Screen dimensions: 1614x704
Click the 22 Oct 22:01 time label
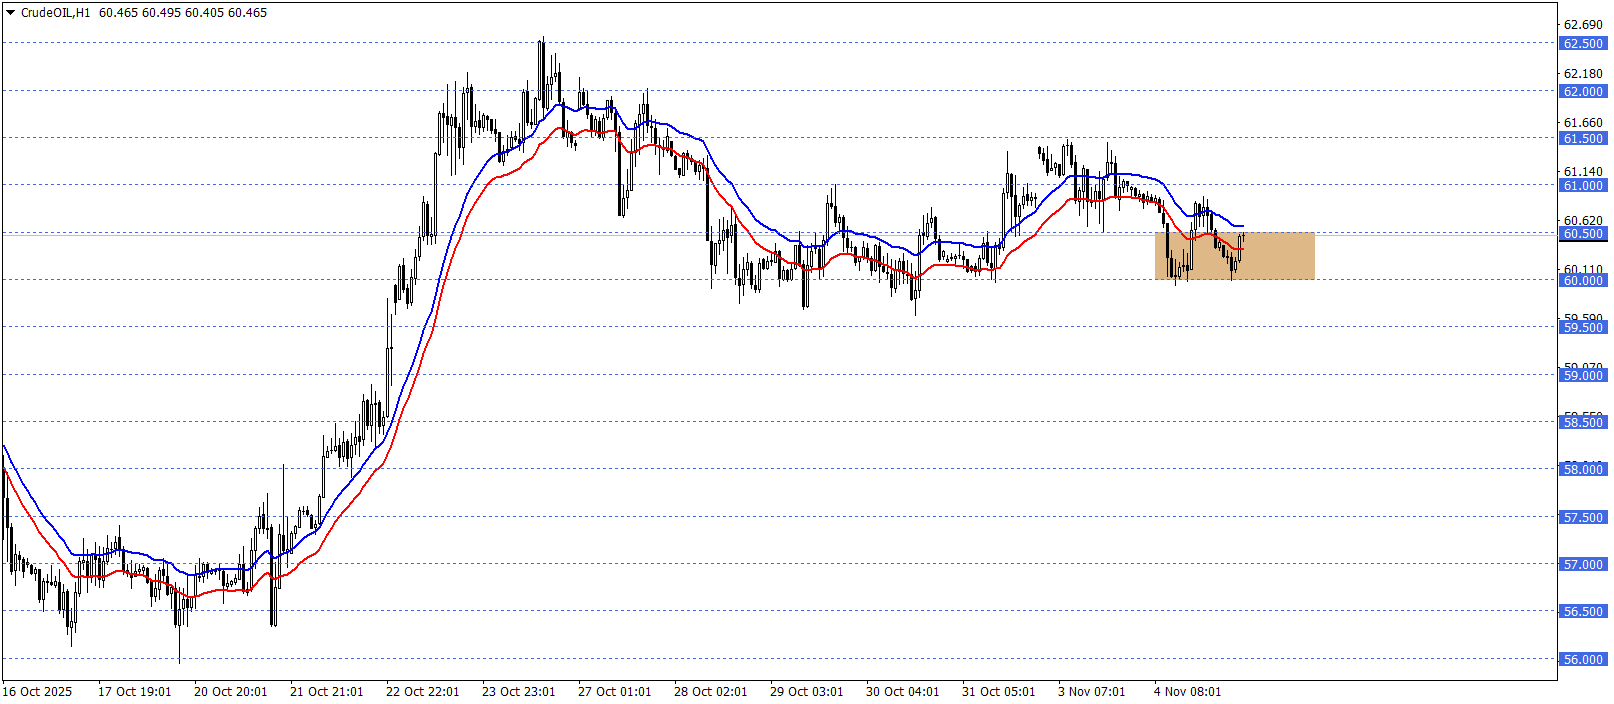(x=422, y=691)
